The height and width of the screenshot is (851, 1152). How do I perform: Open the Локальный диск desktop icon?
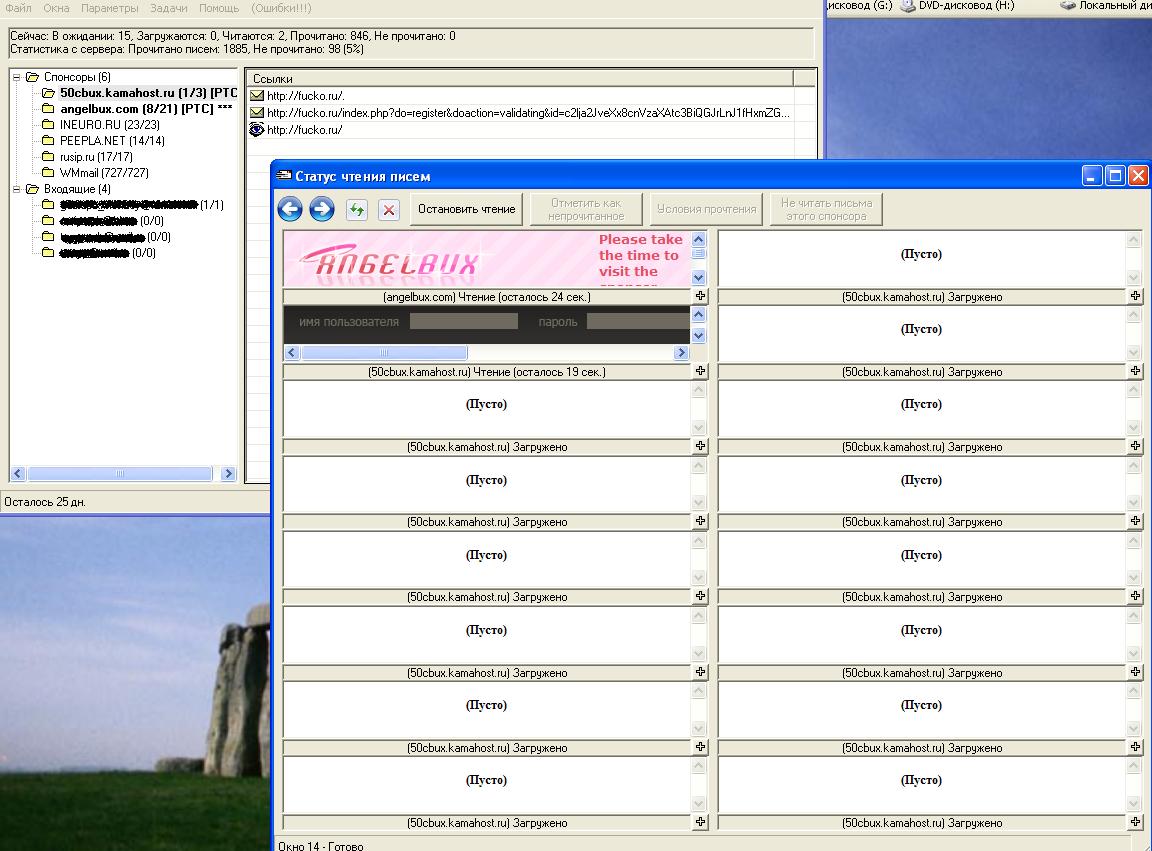1068,6
